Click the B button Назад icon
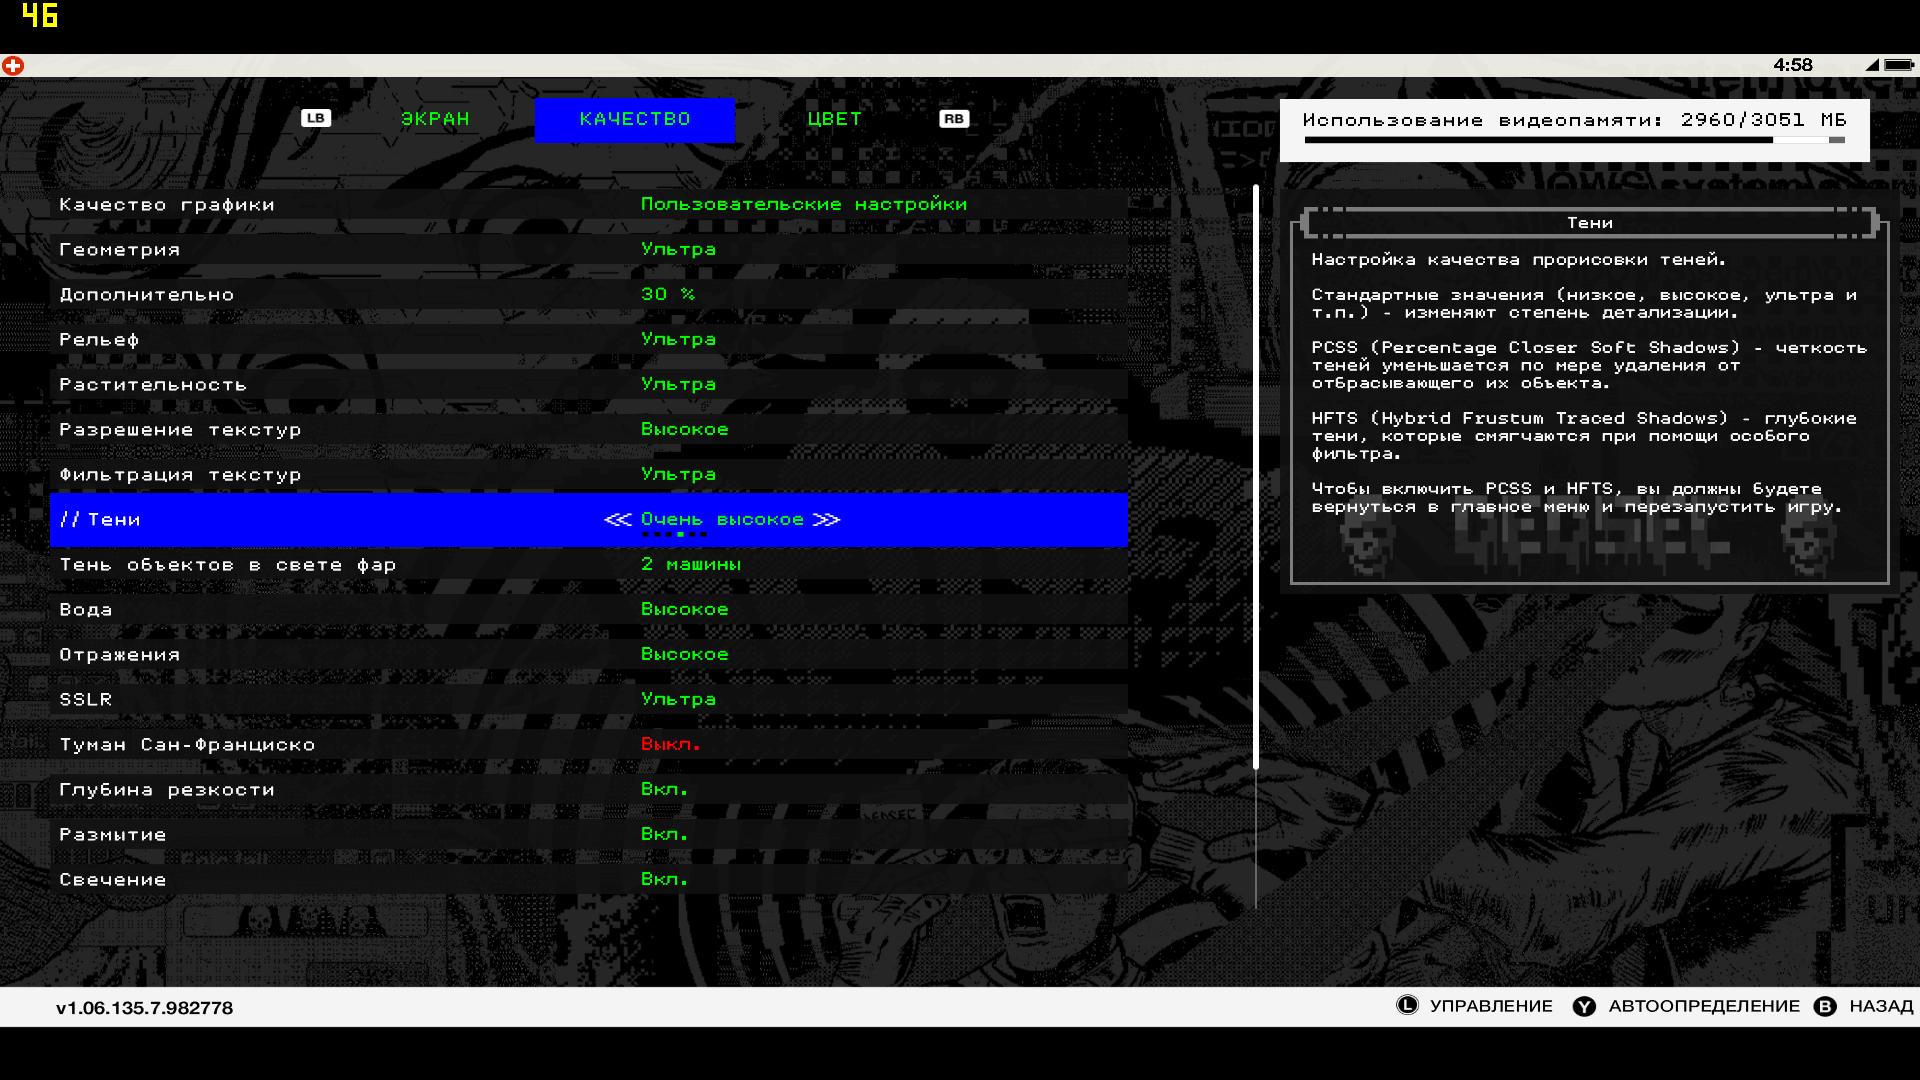This screenshot has width=1920, height=1080. [1825, 1006]
